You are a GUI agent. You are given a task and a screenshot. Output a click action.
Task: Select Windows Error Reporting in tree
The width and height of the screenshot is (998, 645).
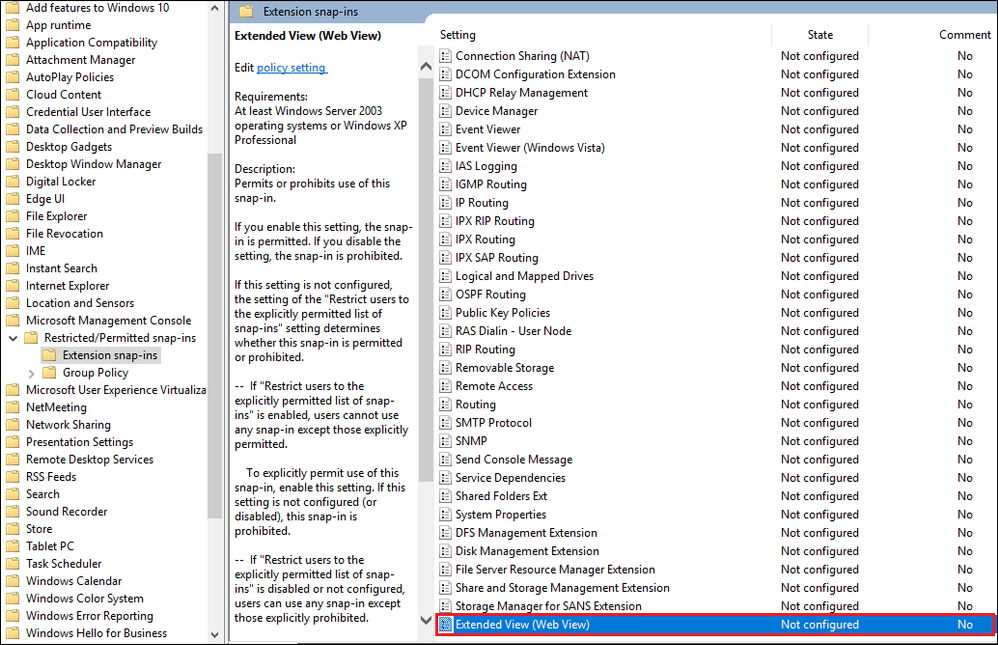point(89,616)
